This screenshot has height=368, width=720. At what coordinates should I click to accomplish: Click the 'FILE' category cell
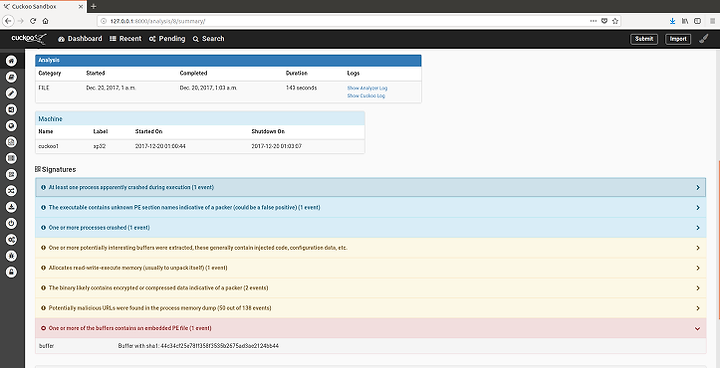point(44,88)
